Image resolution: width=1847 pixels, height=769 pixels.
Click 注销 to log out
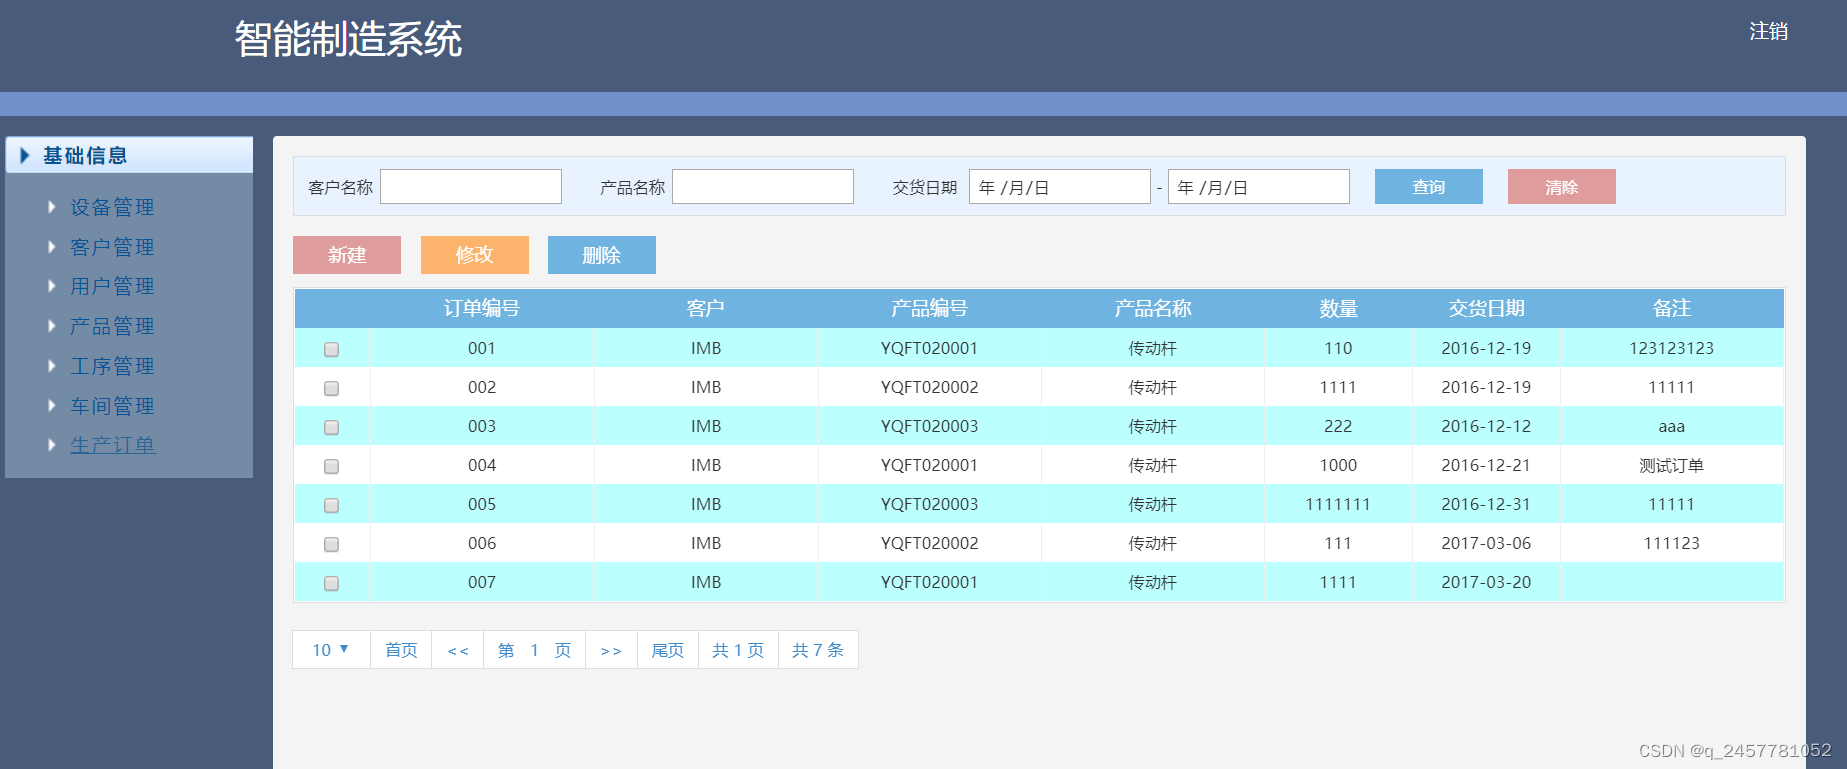tap(1768, 32)
